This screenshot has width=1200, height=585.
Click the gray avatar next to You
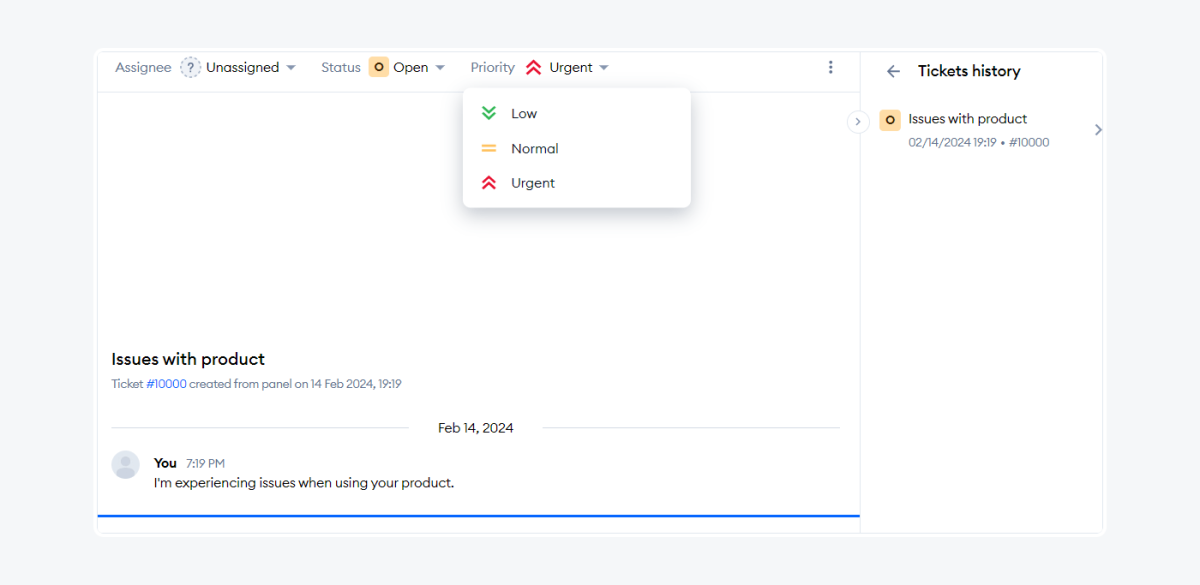coord(125,464)
